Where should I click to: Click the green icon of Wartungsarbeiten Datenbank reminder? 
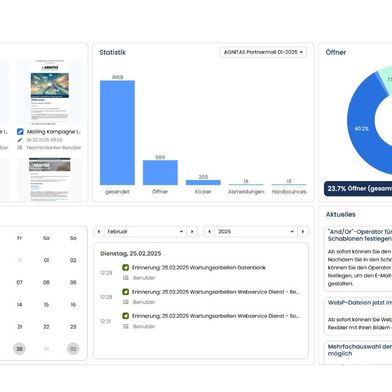click(x=126, y=267)
